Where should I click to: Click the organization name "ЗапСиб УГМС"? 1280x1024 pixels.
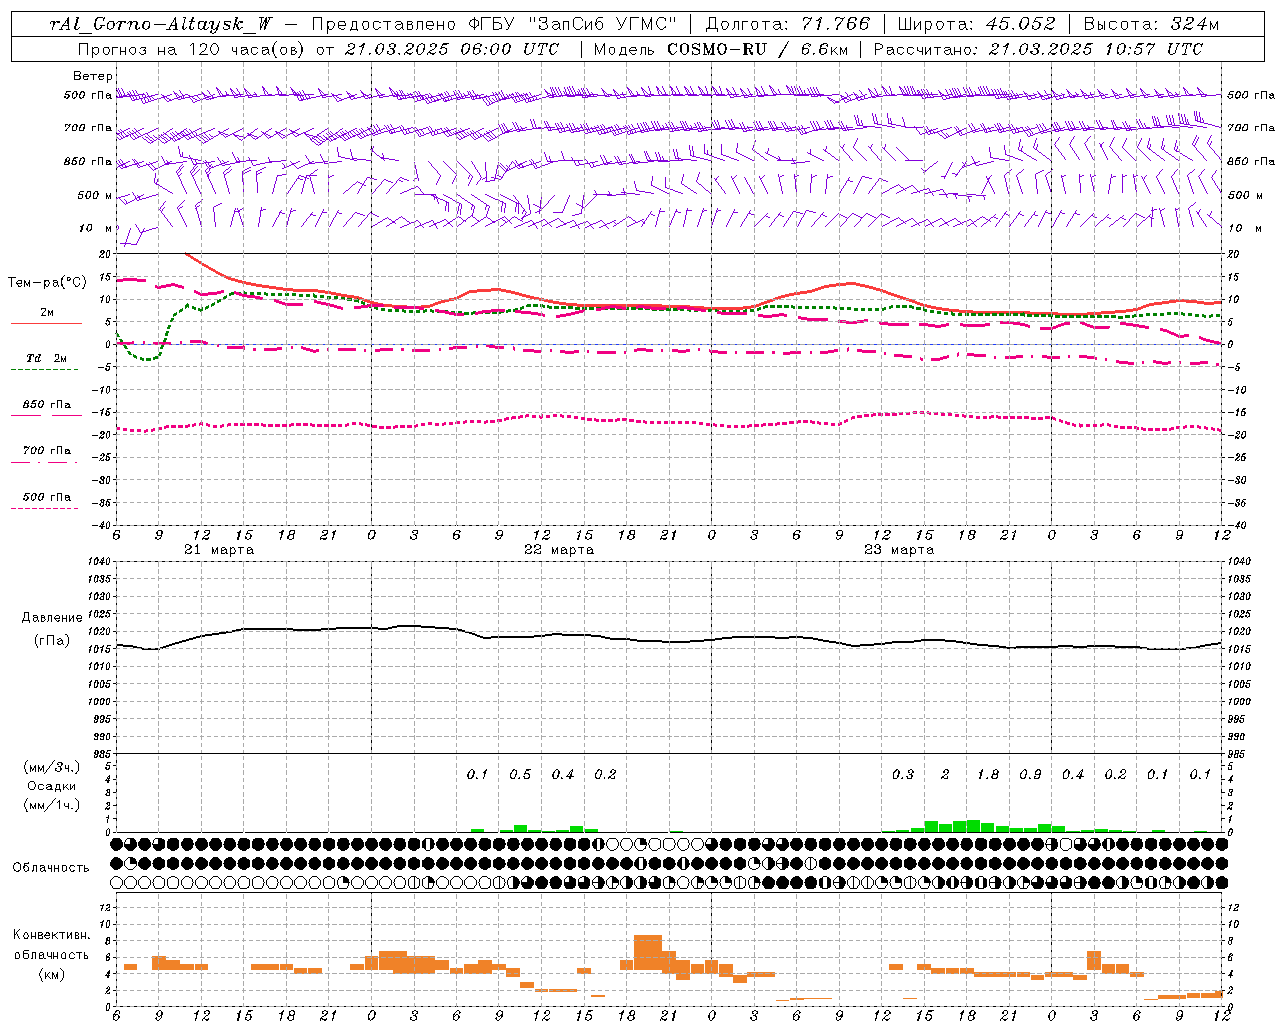(x=602, y=24)
